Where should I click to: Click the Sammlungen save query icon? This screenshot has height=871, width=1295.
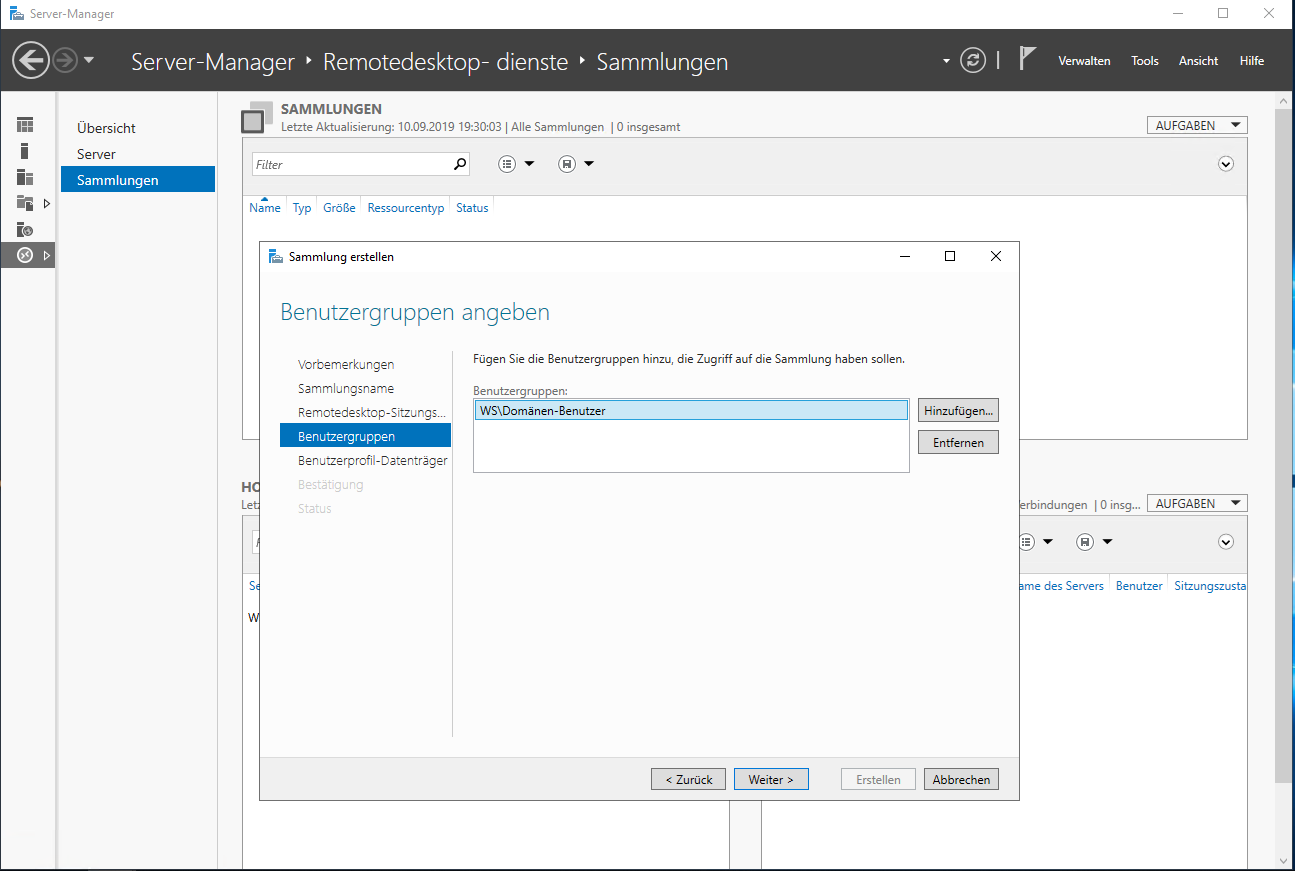pos(567,164)
